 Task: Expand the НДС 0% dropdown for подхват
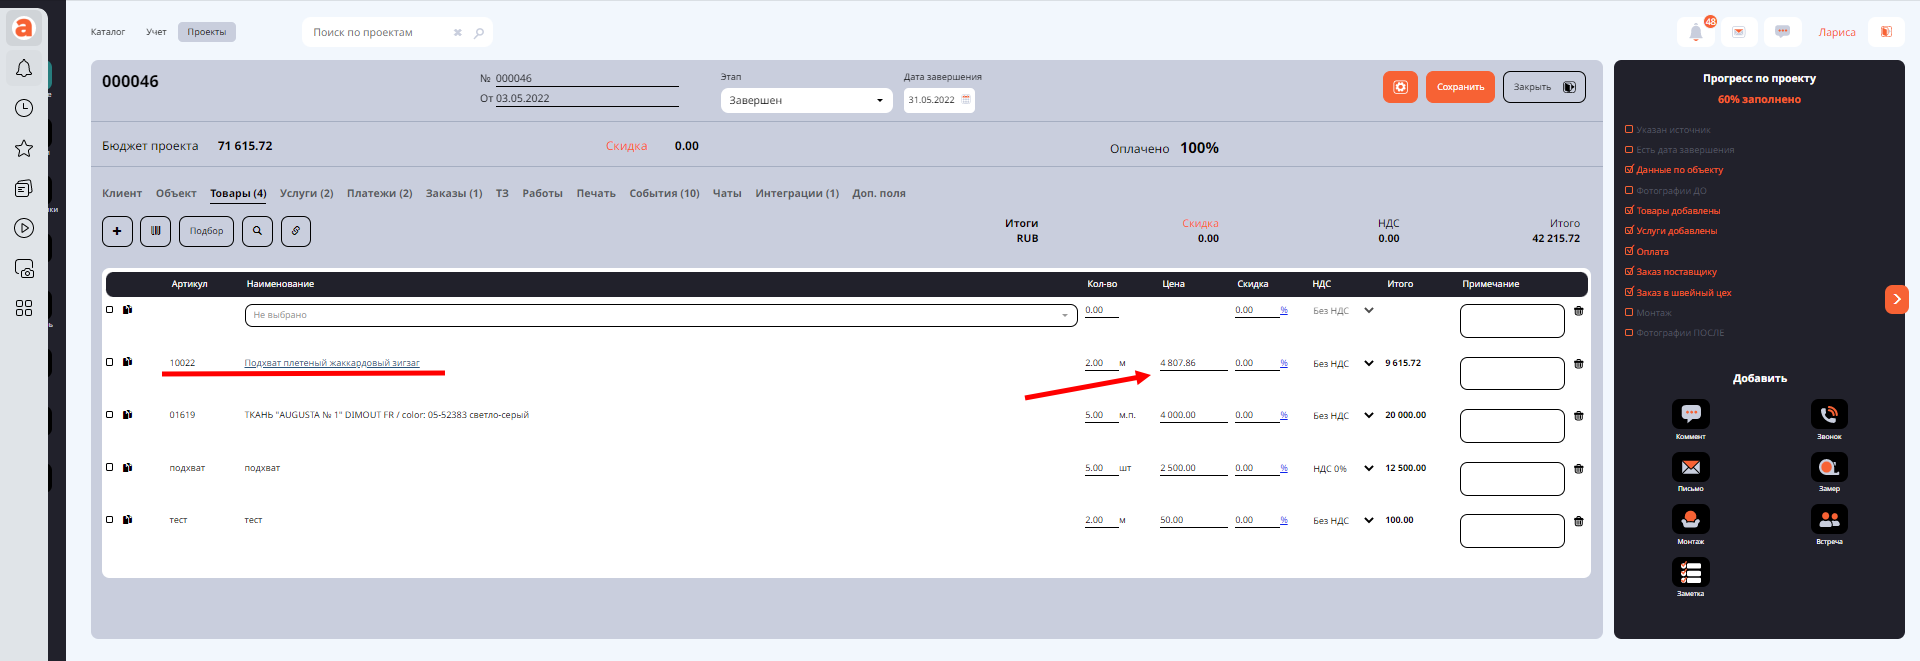[x=1368, y=468]
